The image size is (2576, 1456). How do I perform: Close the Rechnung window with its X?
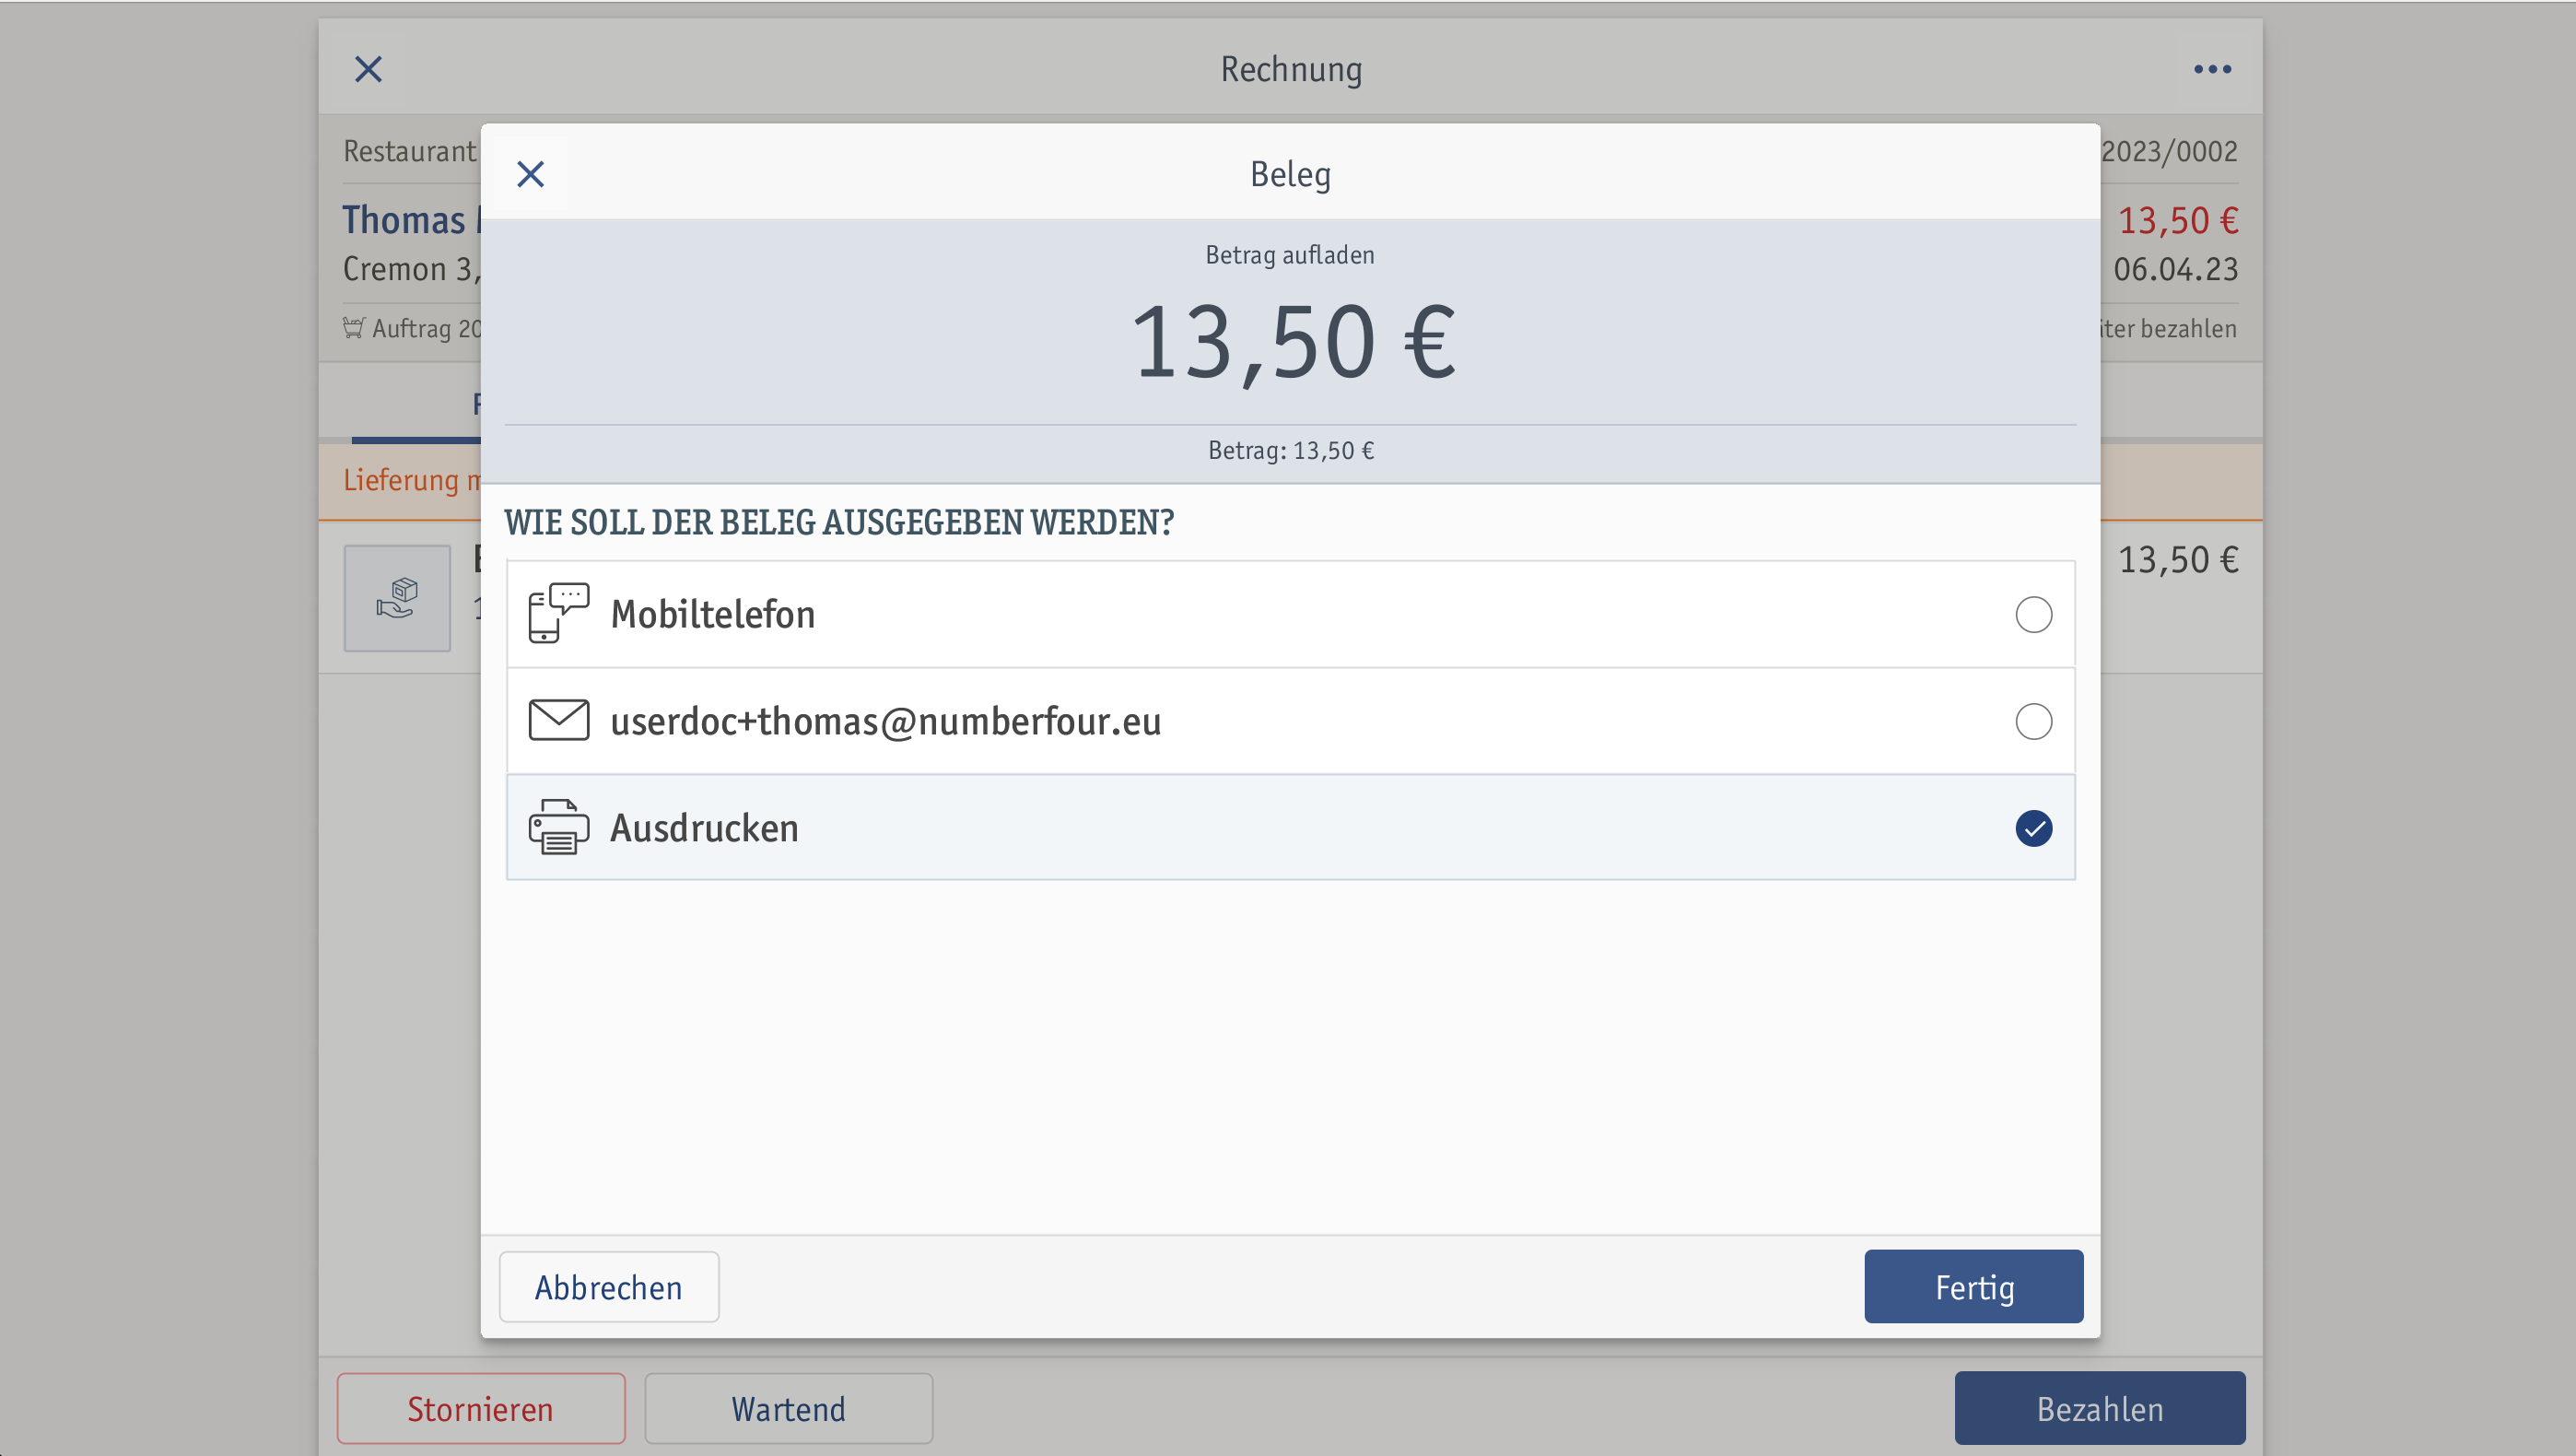point(369,69)
